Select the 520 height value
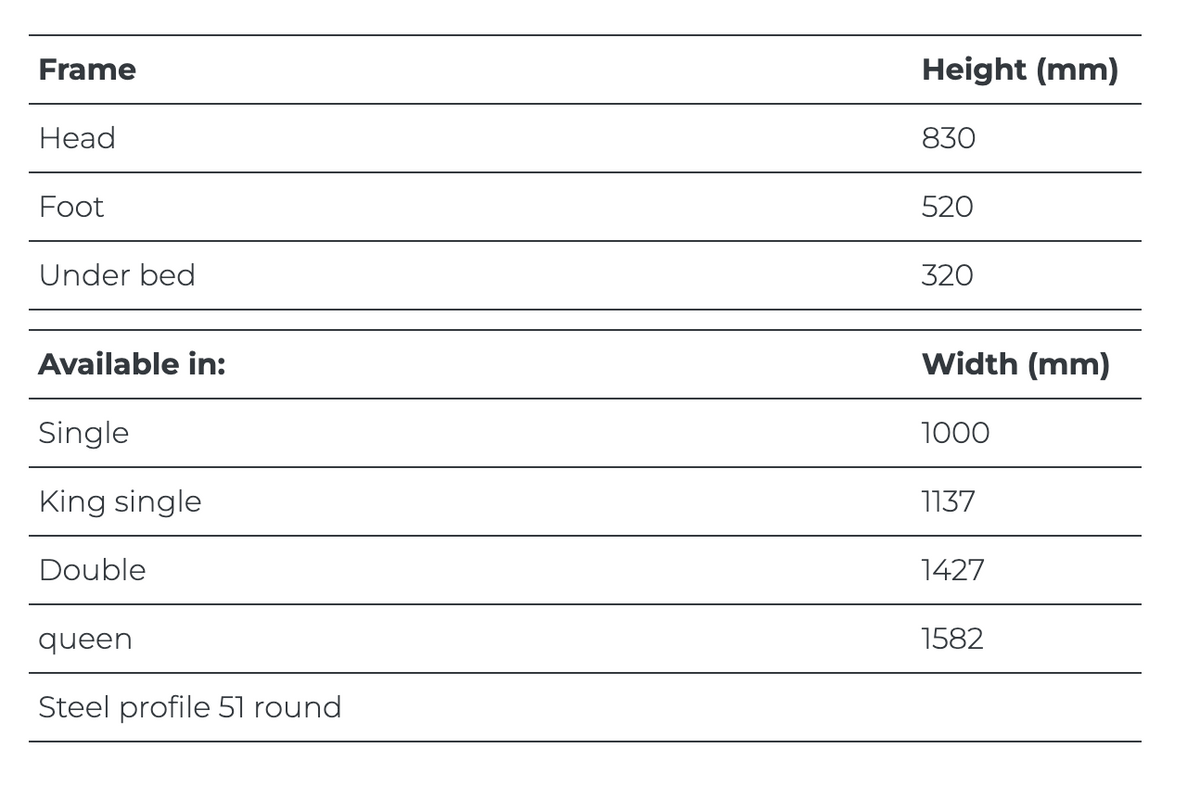Image resolution: width=1200 pixels, height=786 pixels. (947, 207)
